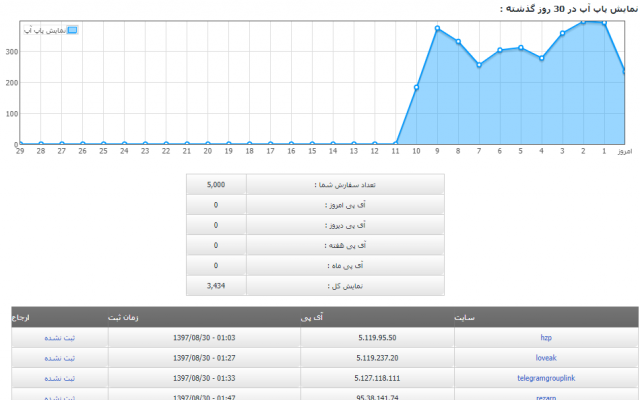Click the blue legend swatch for نمایش پاپ آپ
Screen dimensions: 640x400
[72, 30]
